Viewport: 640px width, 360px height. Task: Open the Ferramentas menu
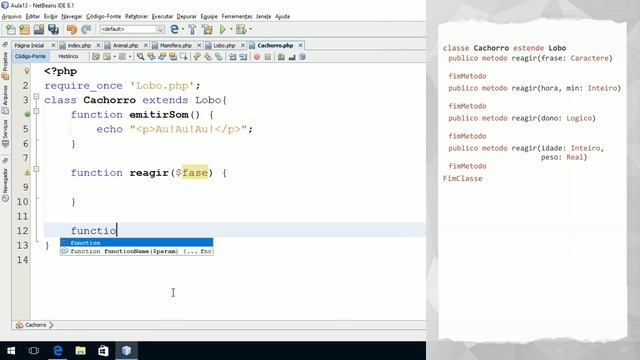click(237, 16)
